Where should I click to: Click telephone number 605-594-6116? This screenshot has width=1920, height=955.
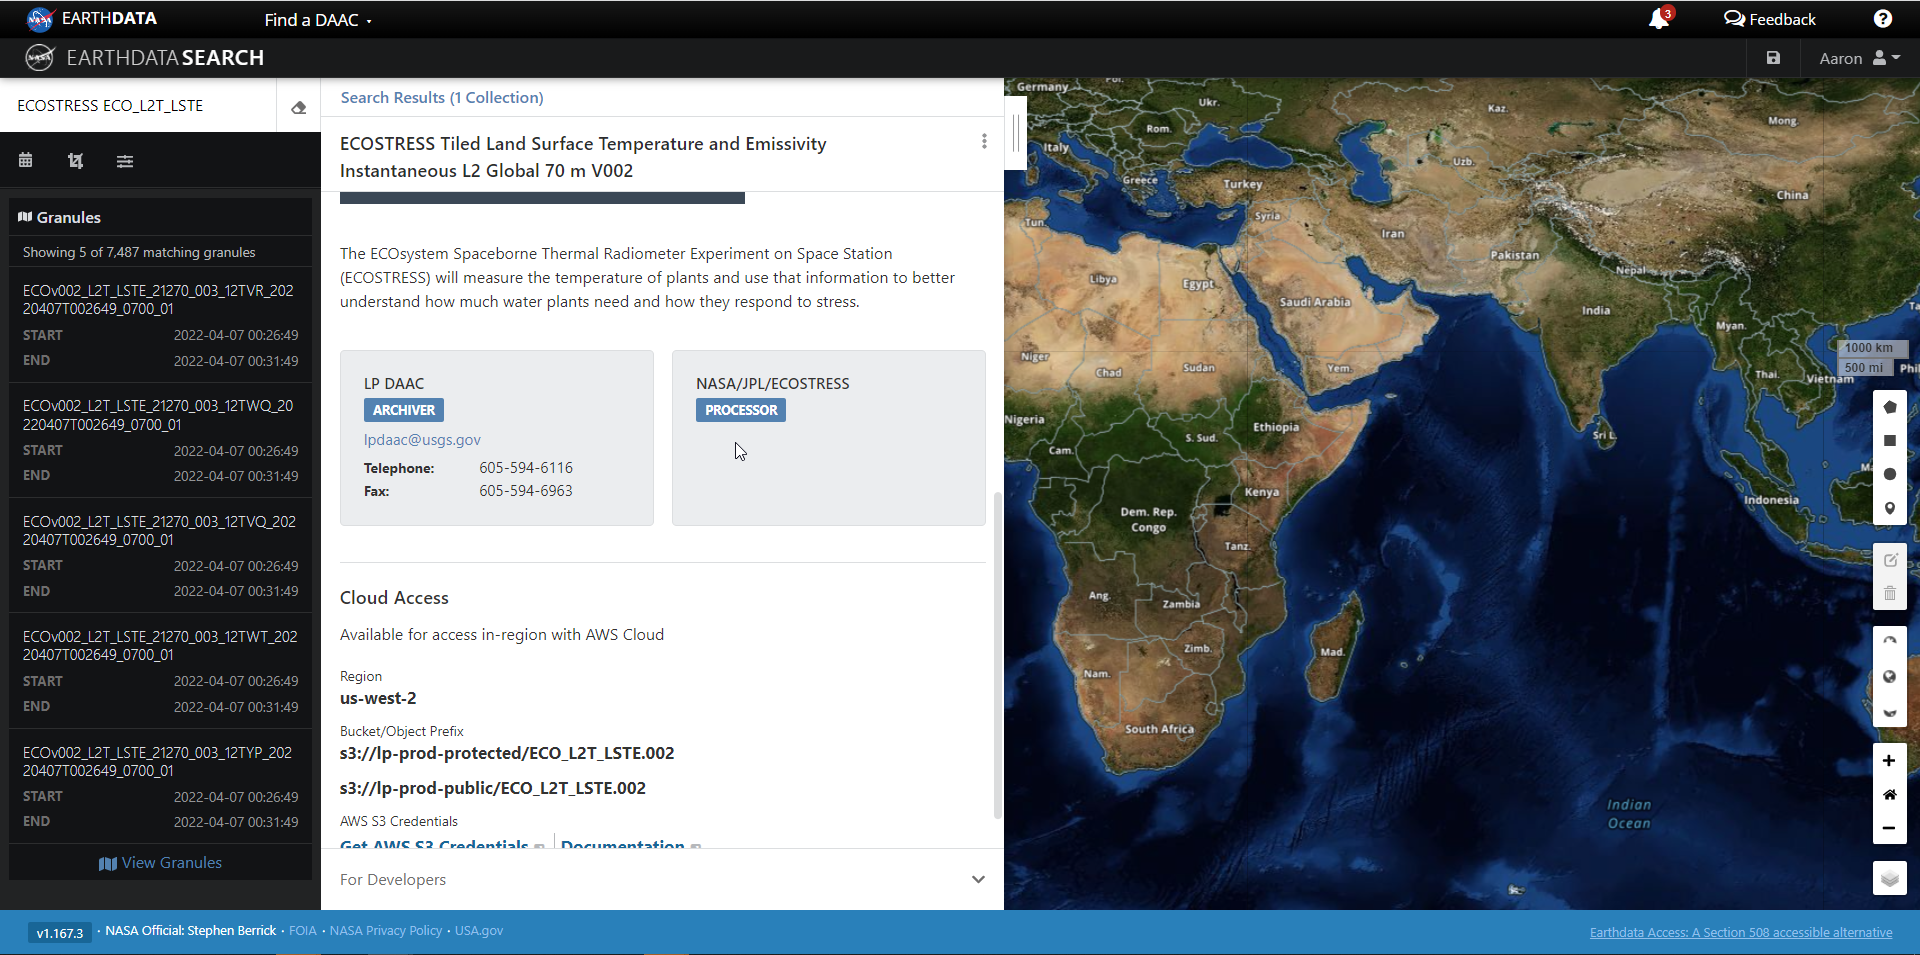(526, 468)
